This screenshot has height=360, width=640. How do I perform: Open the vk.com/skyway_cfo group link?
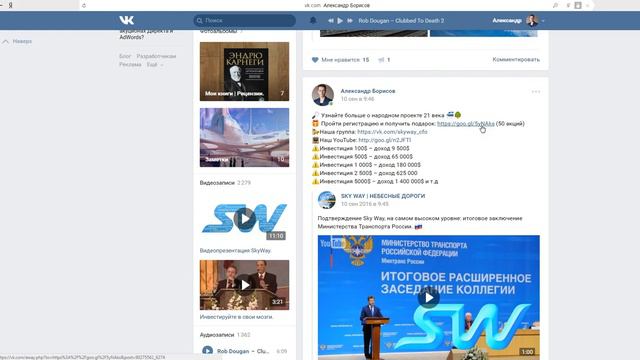(x=392, y=132)
